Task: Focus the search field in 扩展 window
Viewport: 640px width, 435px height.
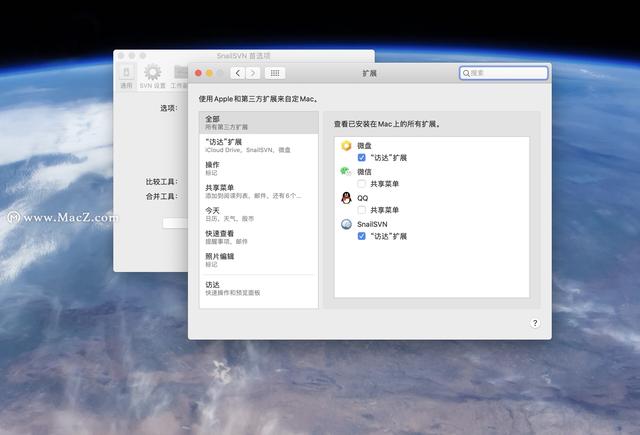Action: pyautogui.click(x=503, y=73)
